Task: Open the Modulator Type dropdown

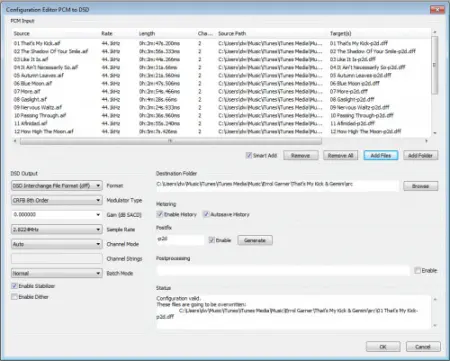Action: pyautogui.click(x=57, y=200)
